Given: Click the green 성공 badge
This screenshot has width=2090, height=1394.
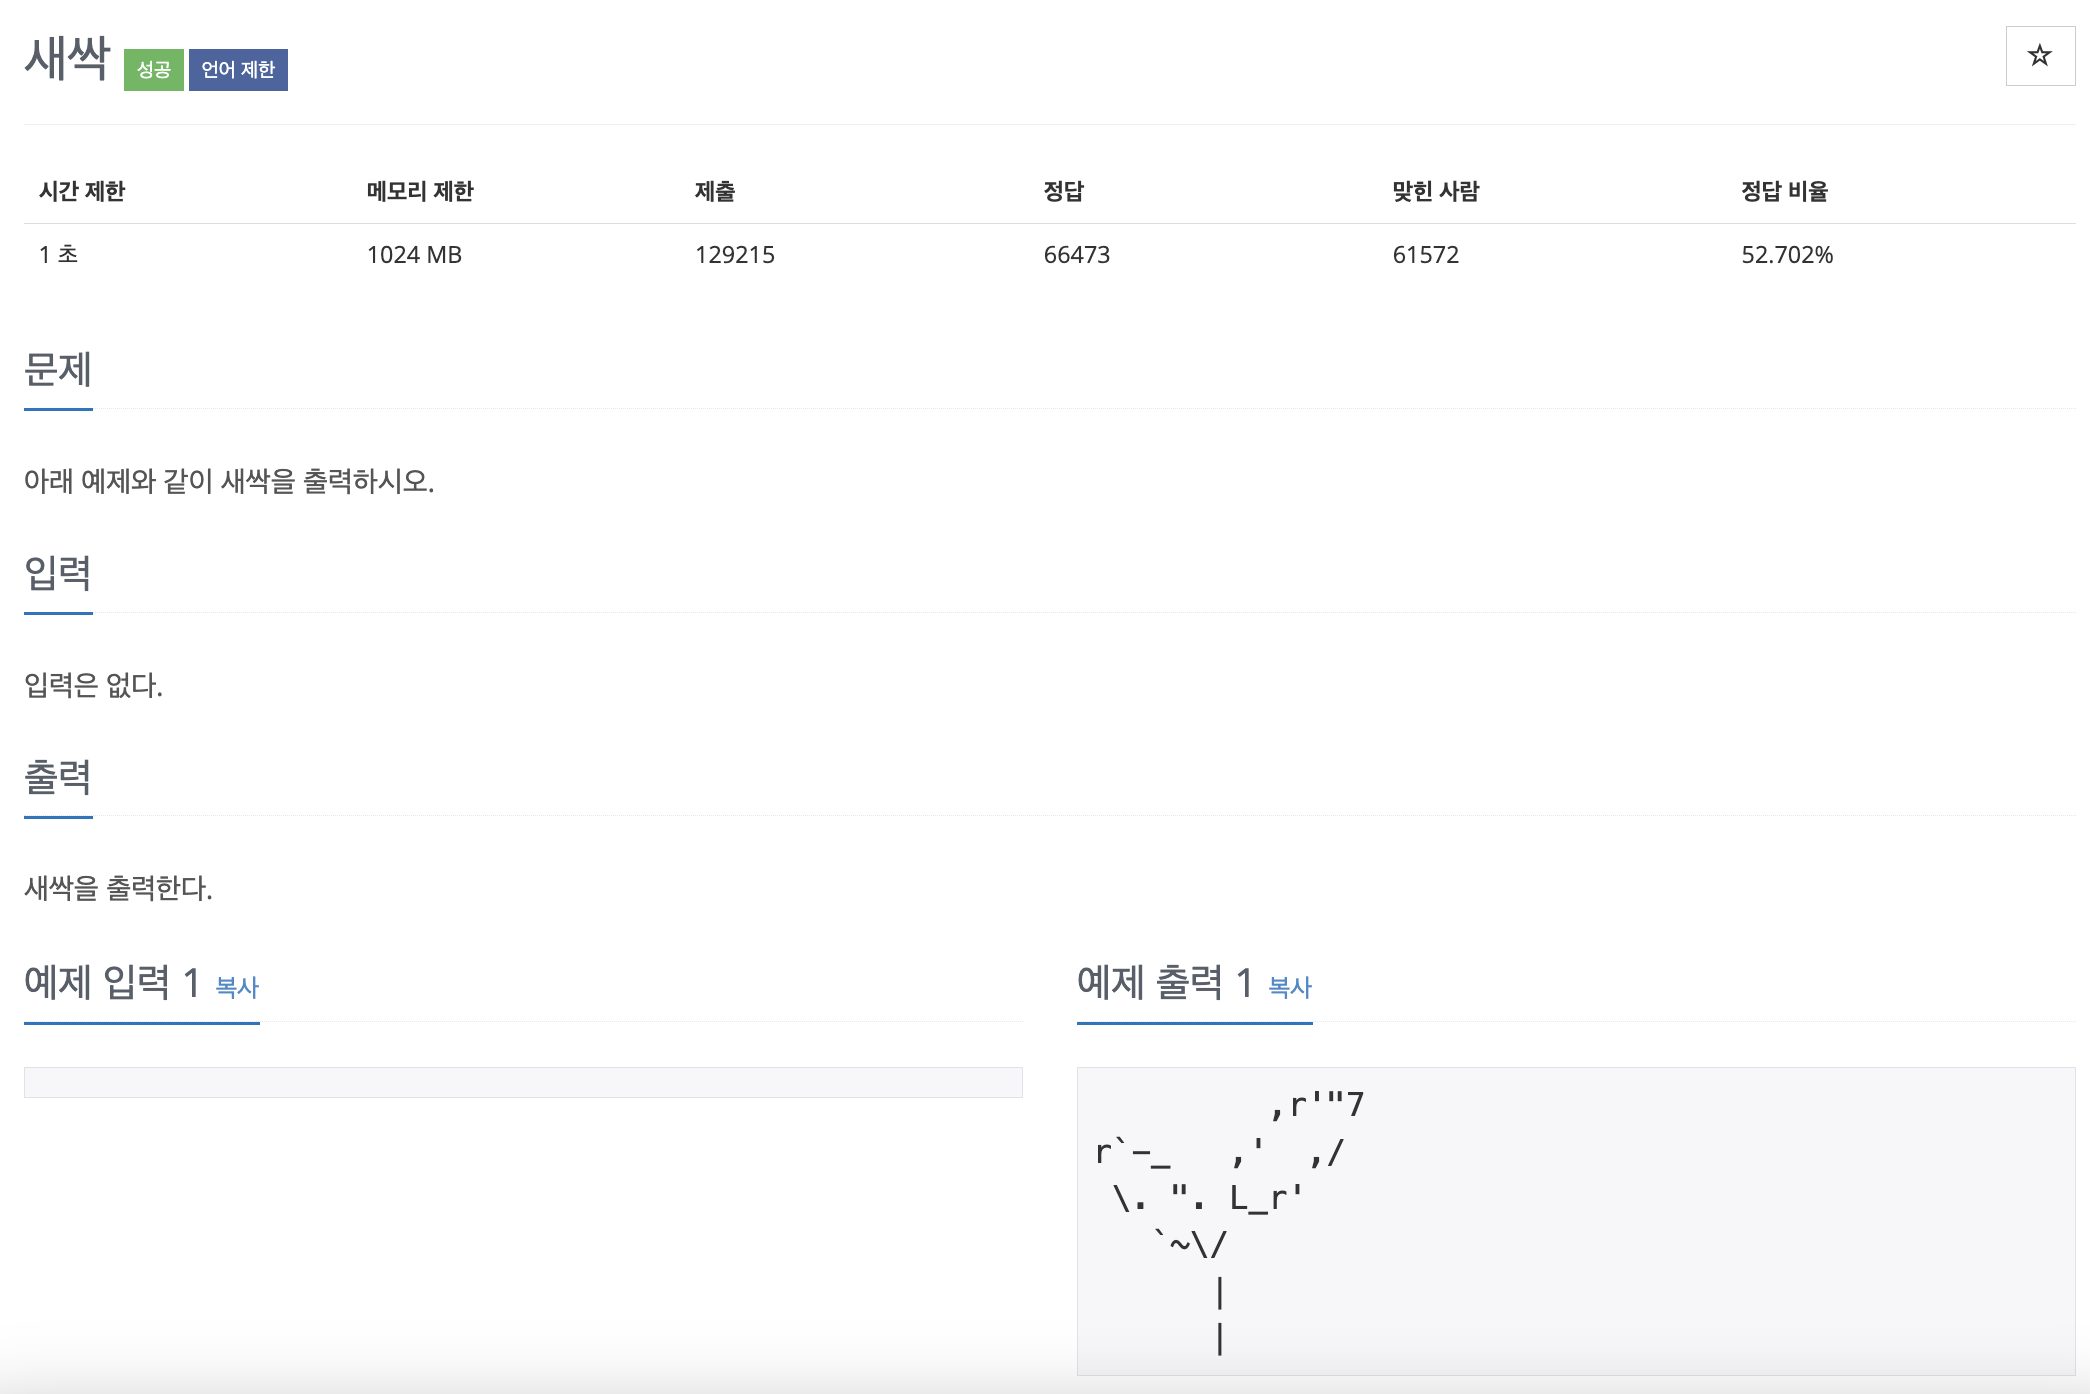Looking at the screenshot, I should click(x=153, y=70).
